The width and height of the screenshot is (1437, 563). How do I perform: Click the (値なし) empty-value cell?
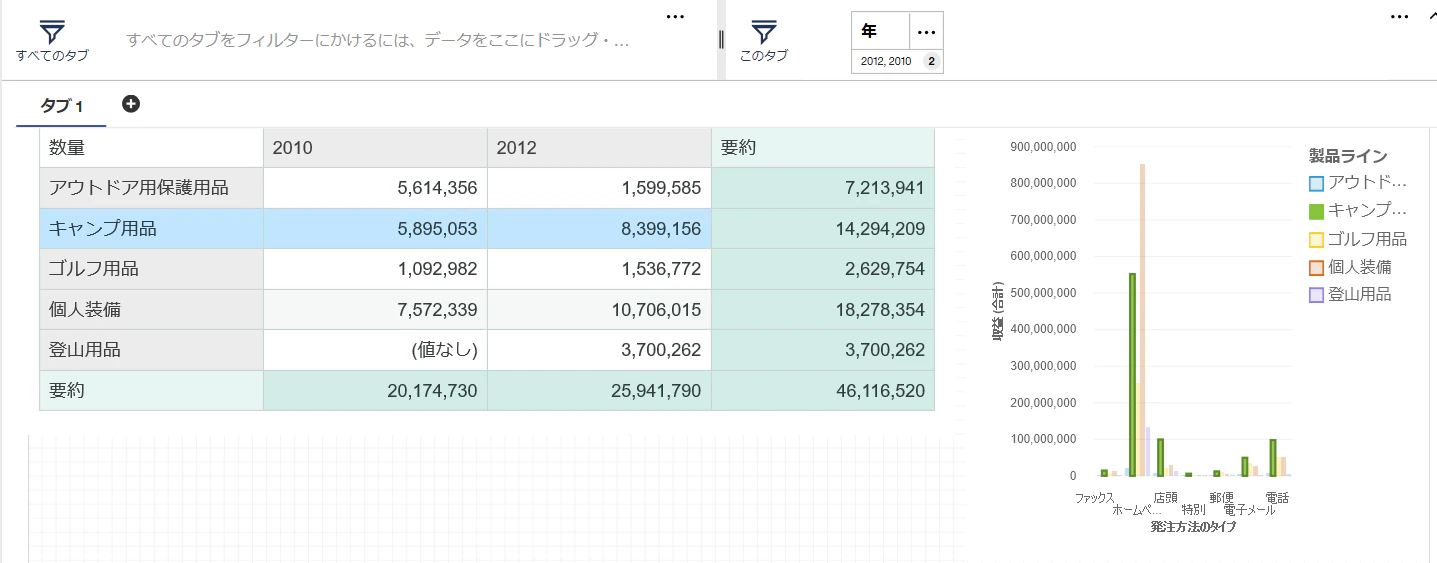pyautogui.click(x=375, y=350)
